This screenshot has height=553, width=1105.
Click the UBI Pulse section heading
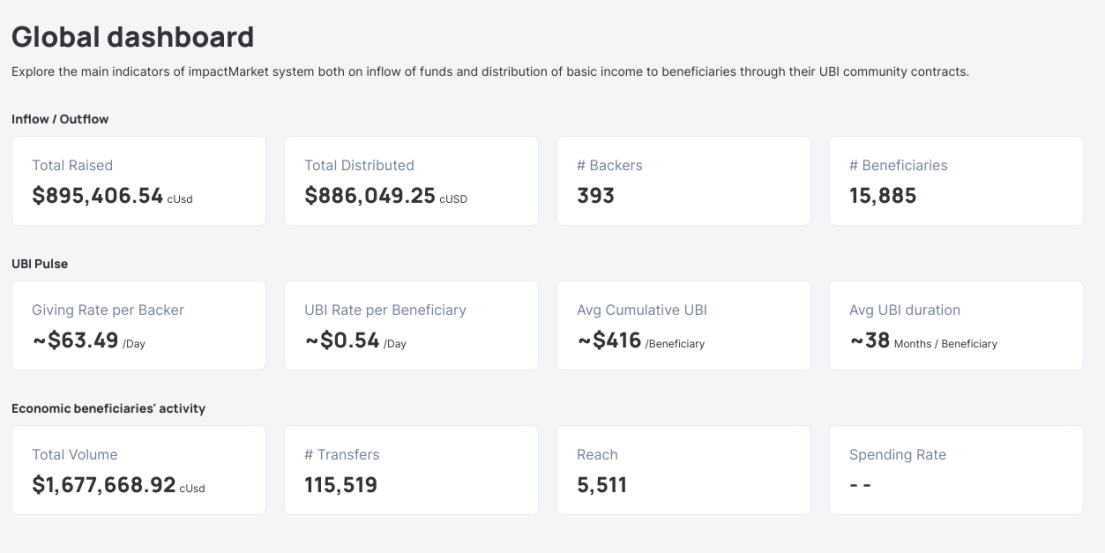click(x=39, y=263)
